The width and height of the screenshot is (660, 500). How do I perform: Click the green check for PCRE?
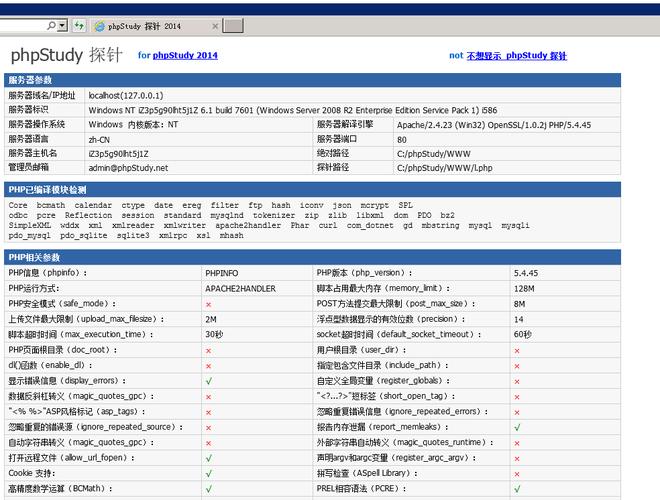click(517, 489)
